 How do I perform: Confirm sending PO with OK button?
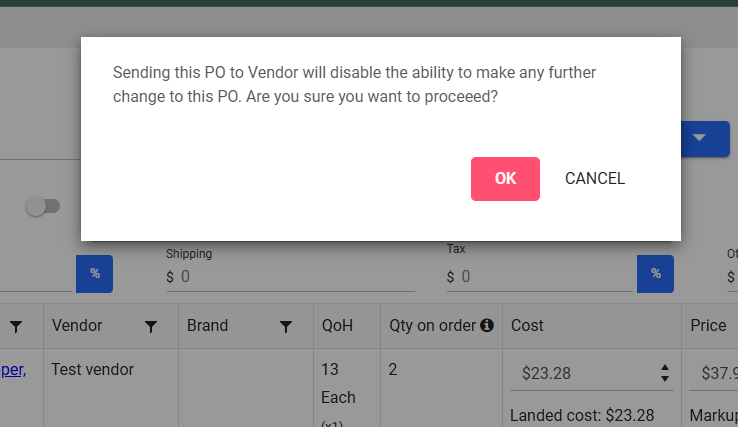[x=505, y=179]
